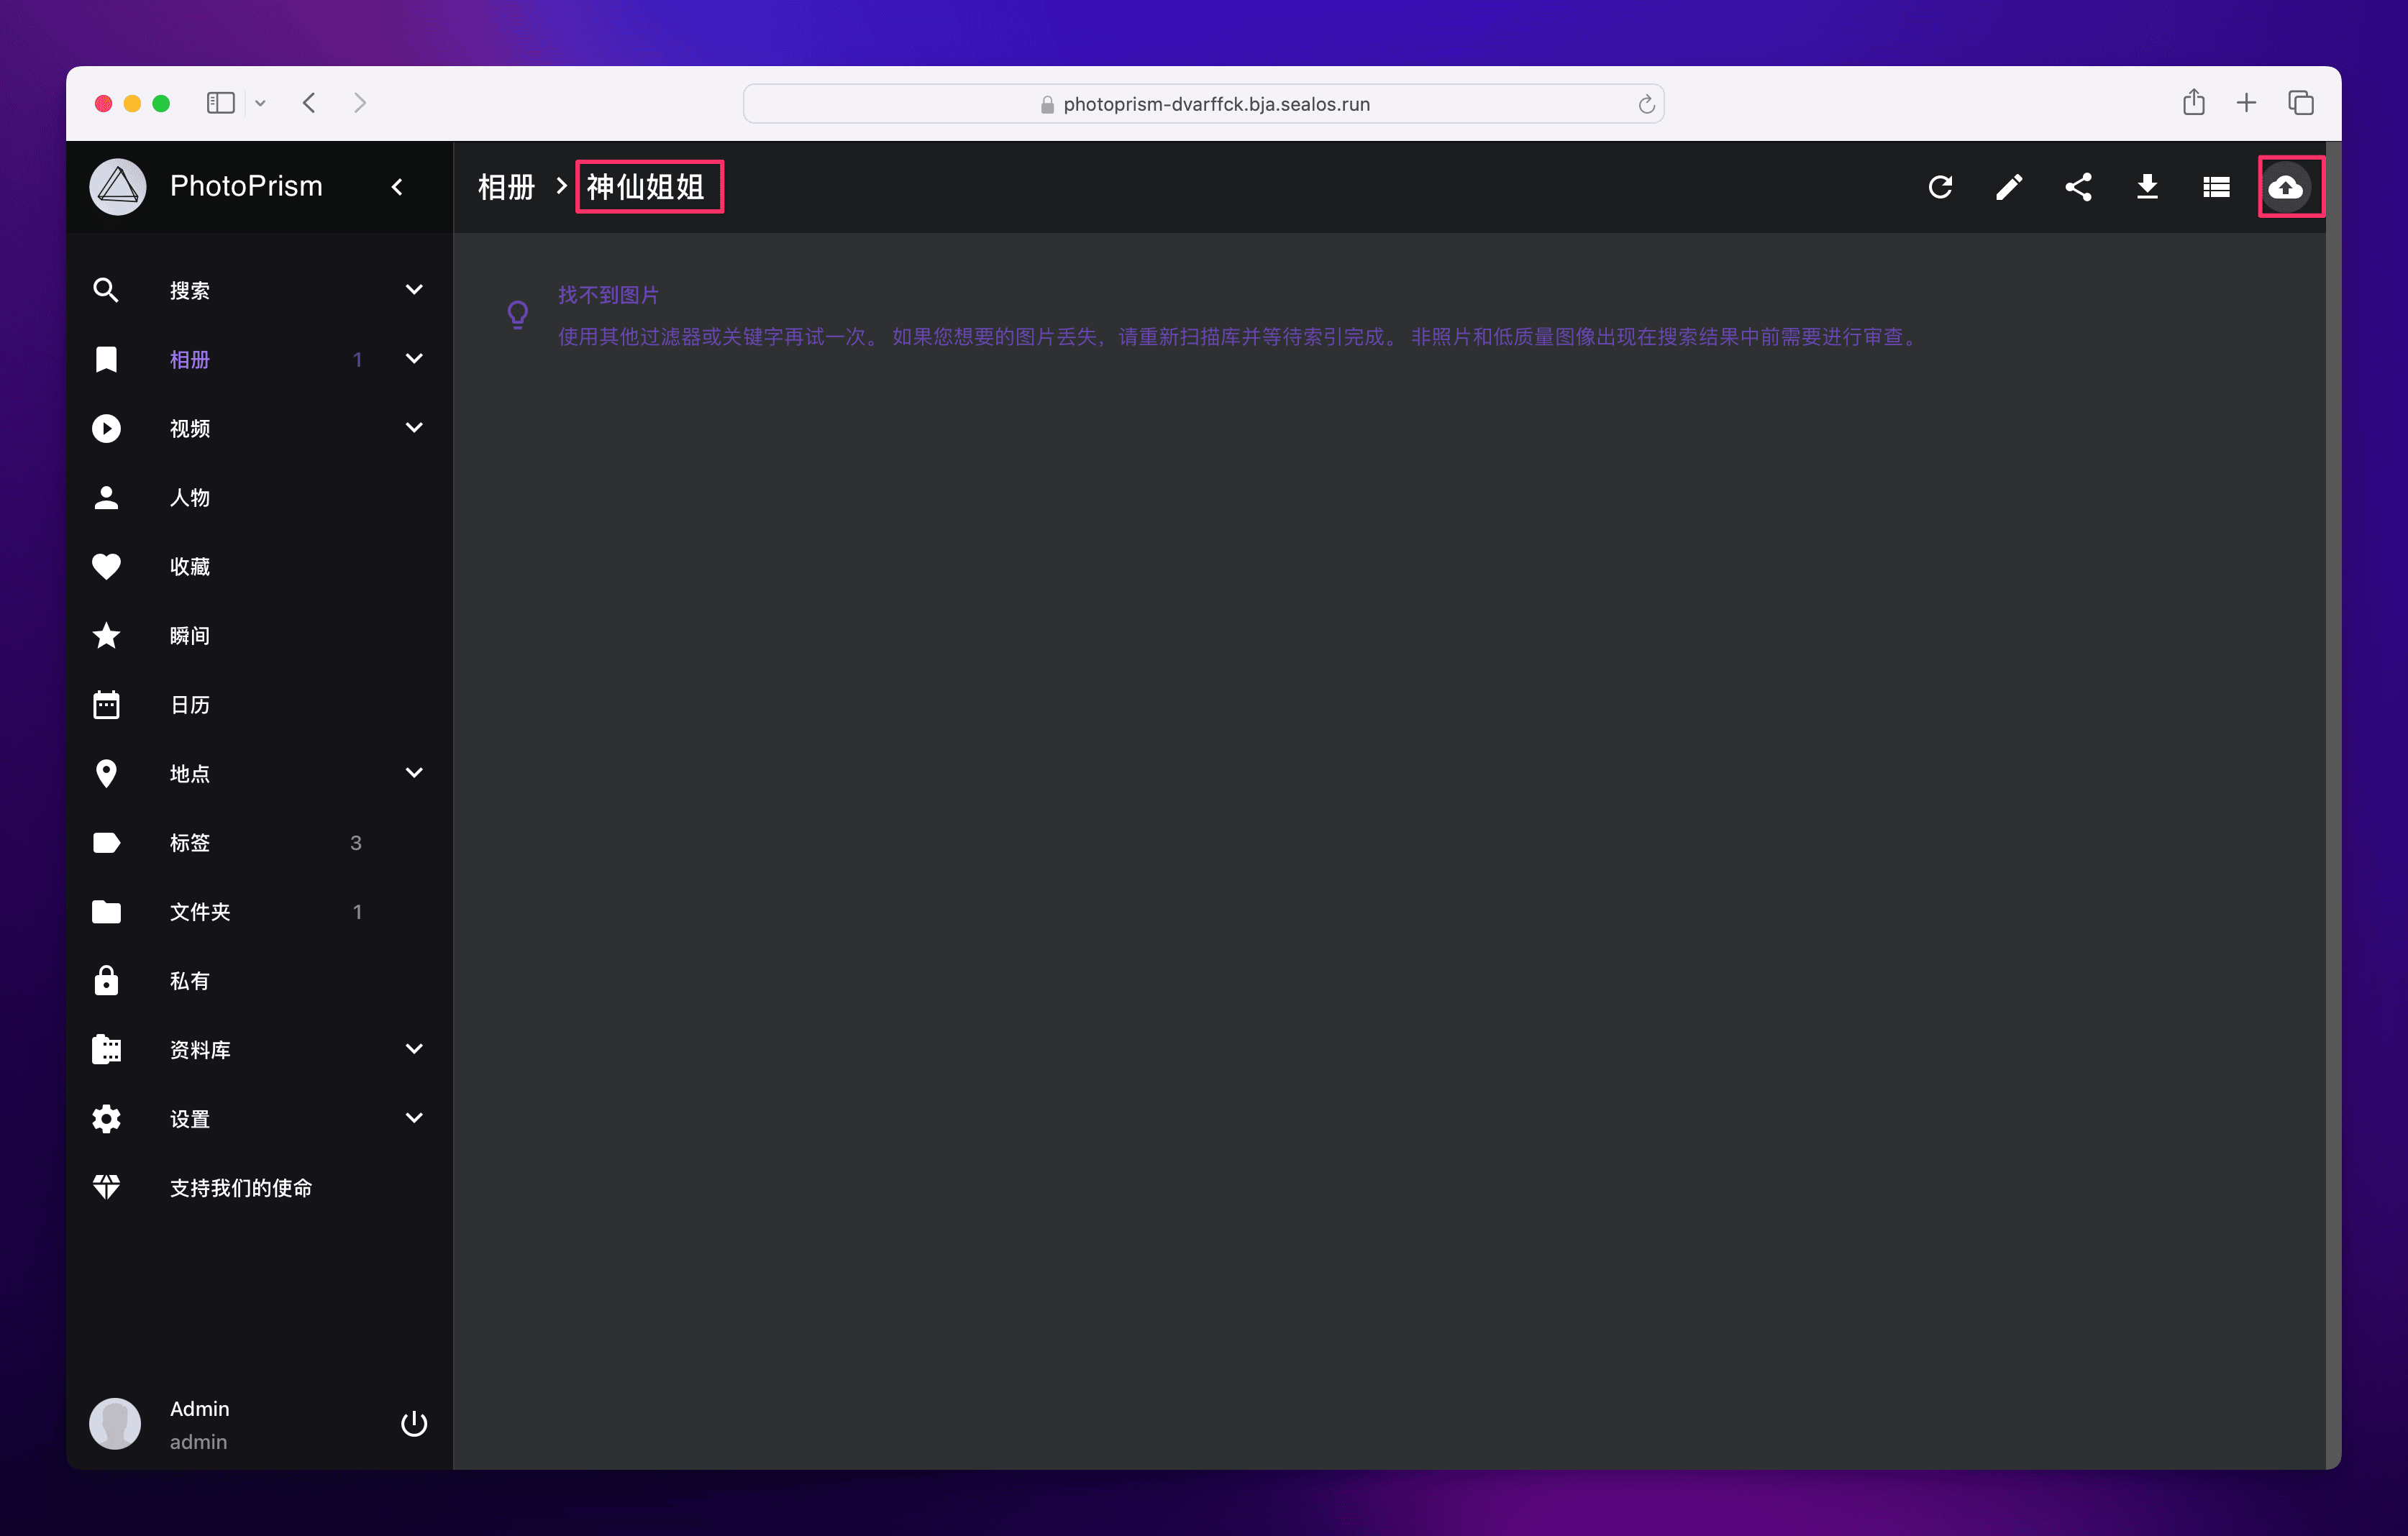Collapse the PhotoPrism sidebar navigation
Image resolution: width=2408 pixels, height=1536 pixels.
[397, 187]
